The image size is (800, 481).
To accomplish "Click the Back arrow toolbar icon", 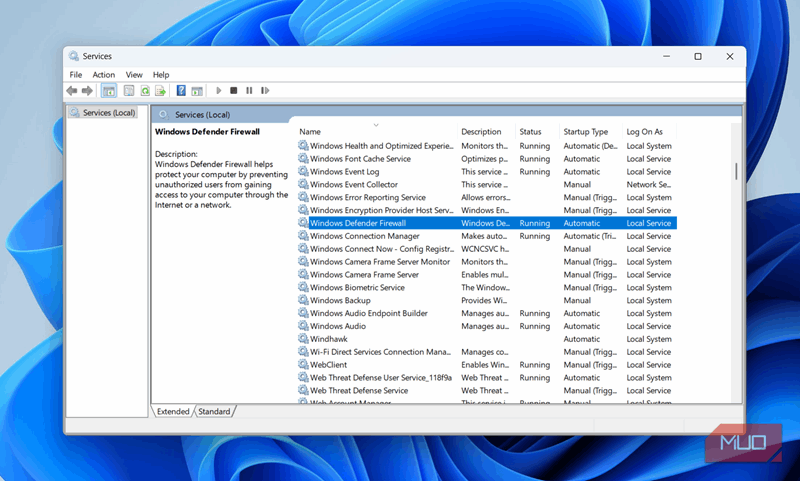I will coord(72,91).
